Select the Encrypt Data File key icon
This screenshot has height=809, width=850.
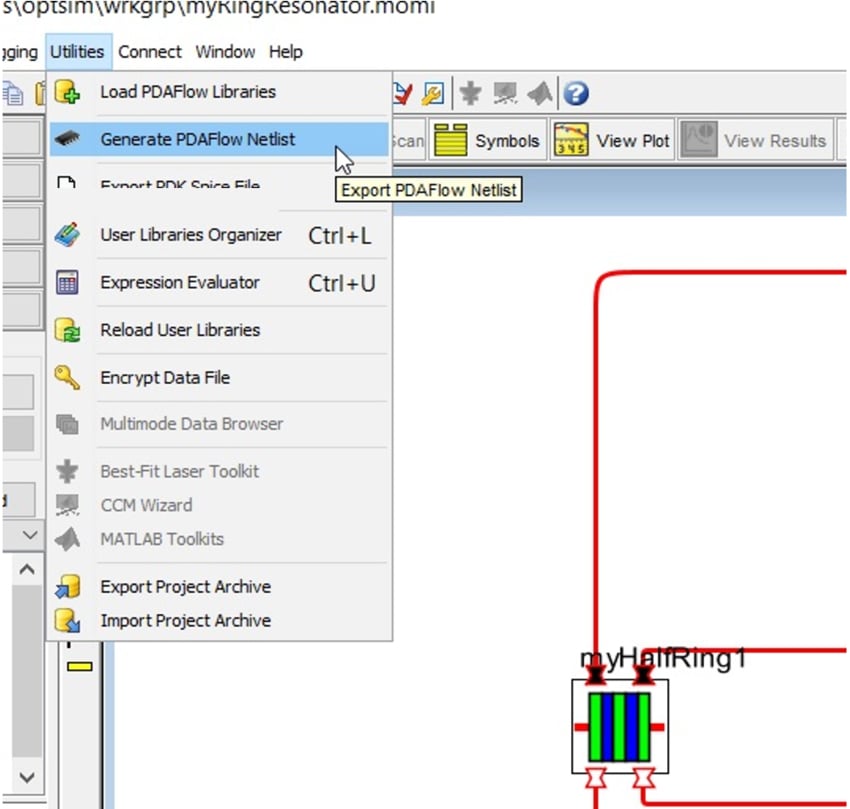[x=69, y=377]
